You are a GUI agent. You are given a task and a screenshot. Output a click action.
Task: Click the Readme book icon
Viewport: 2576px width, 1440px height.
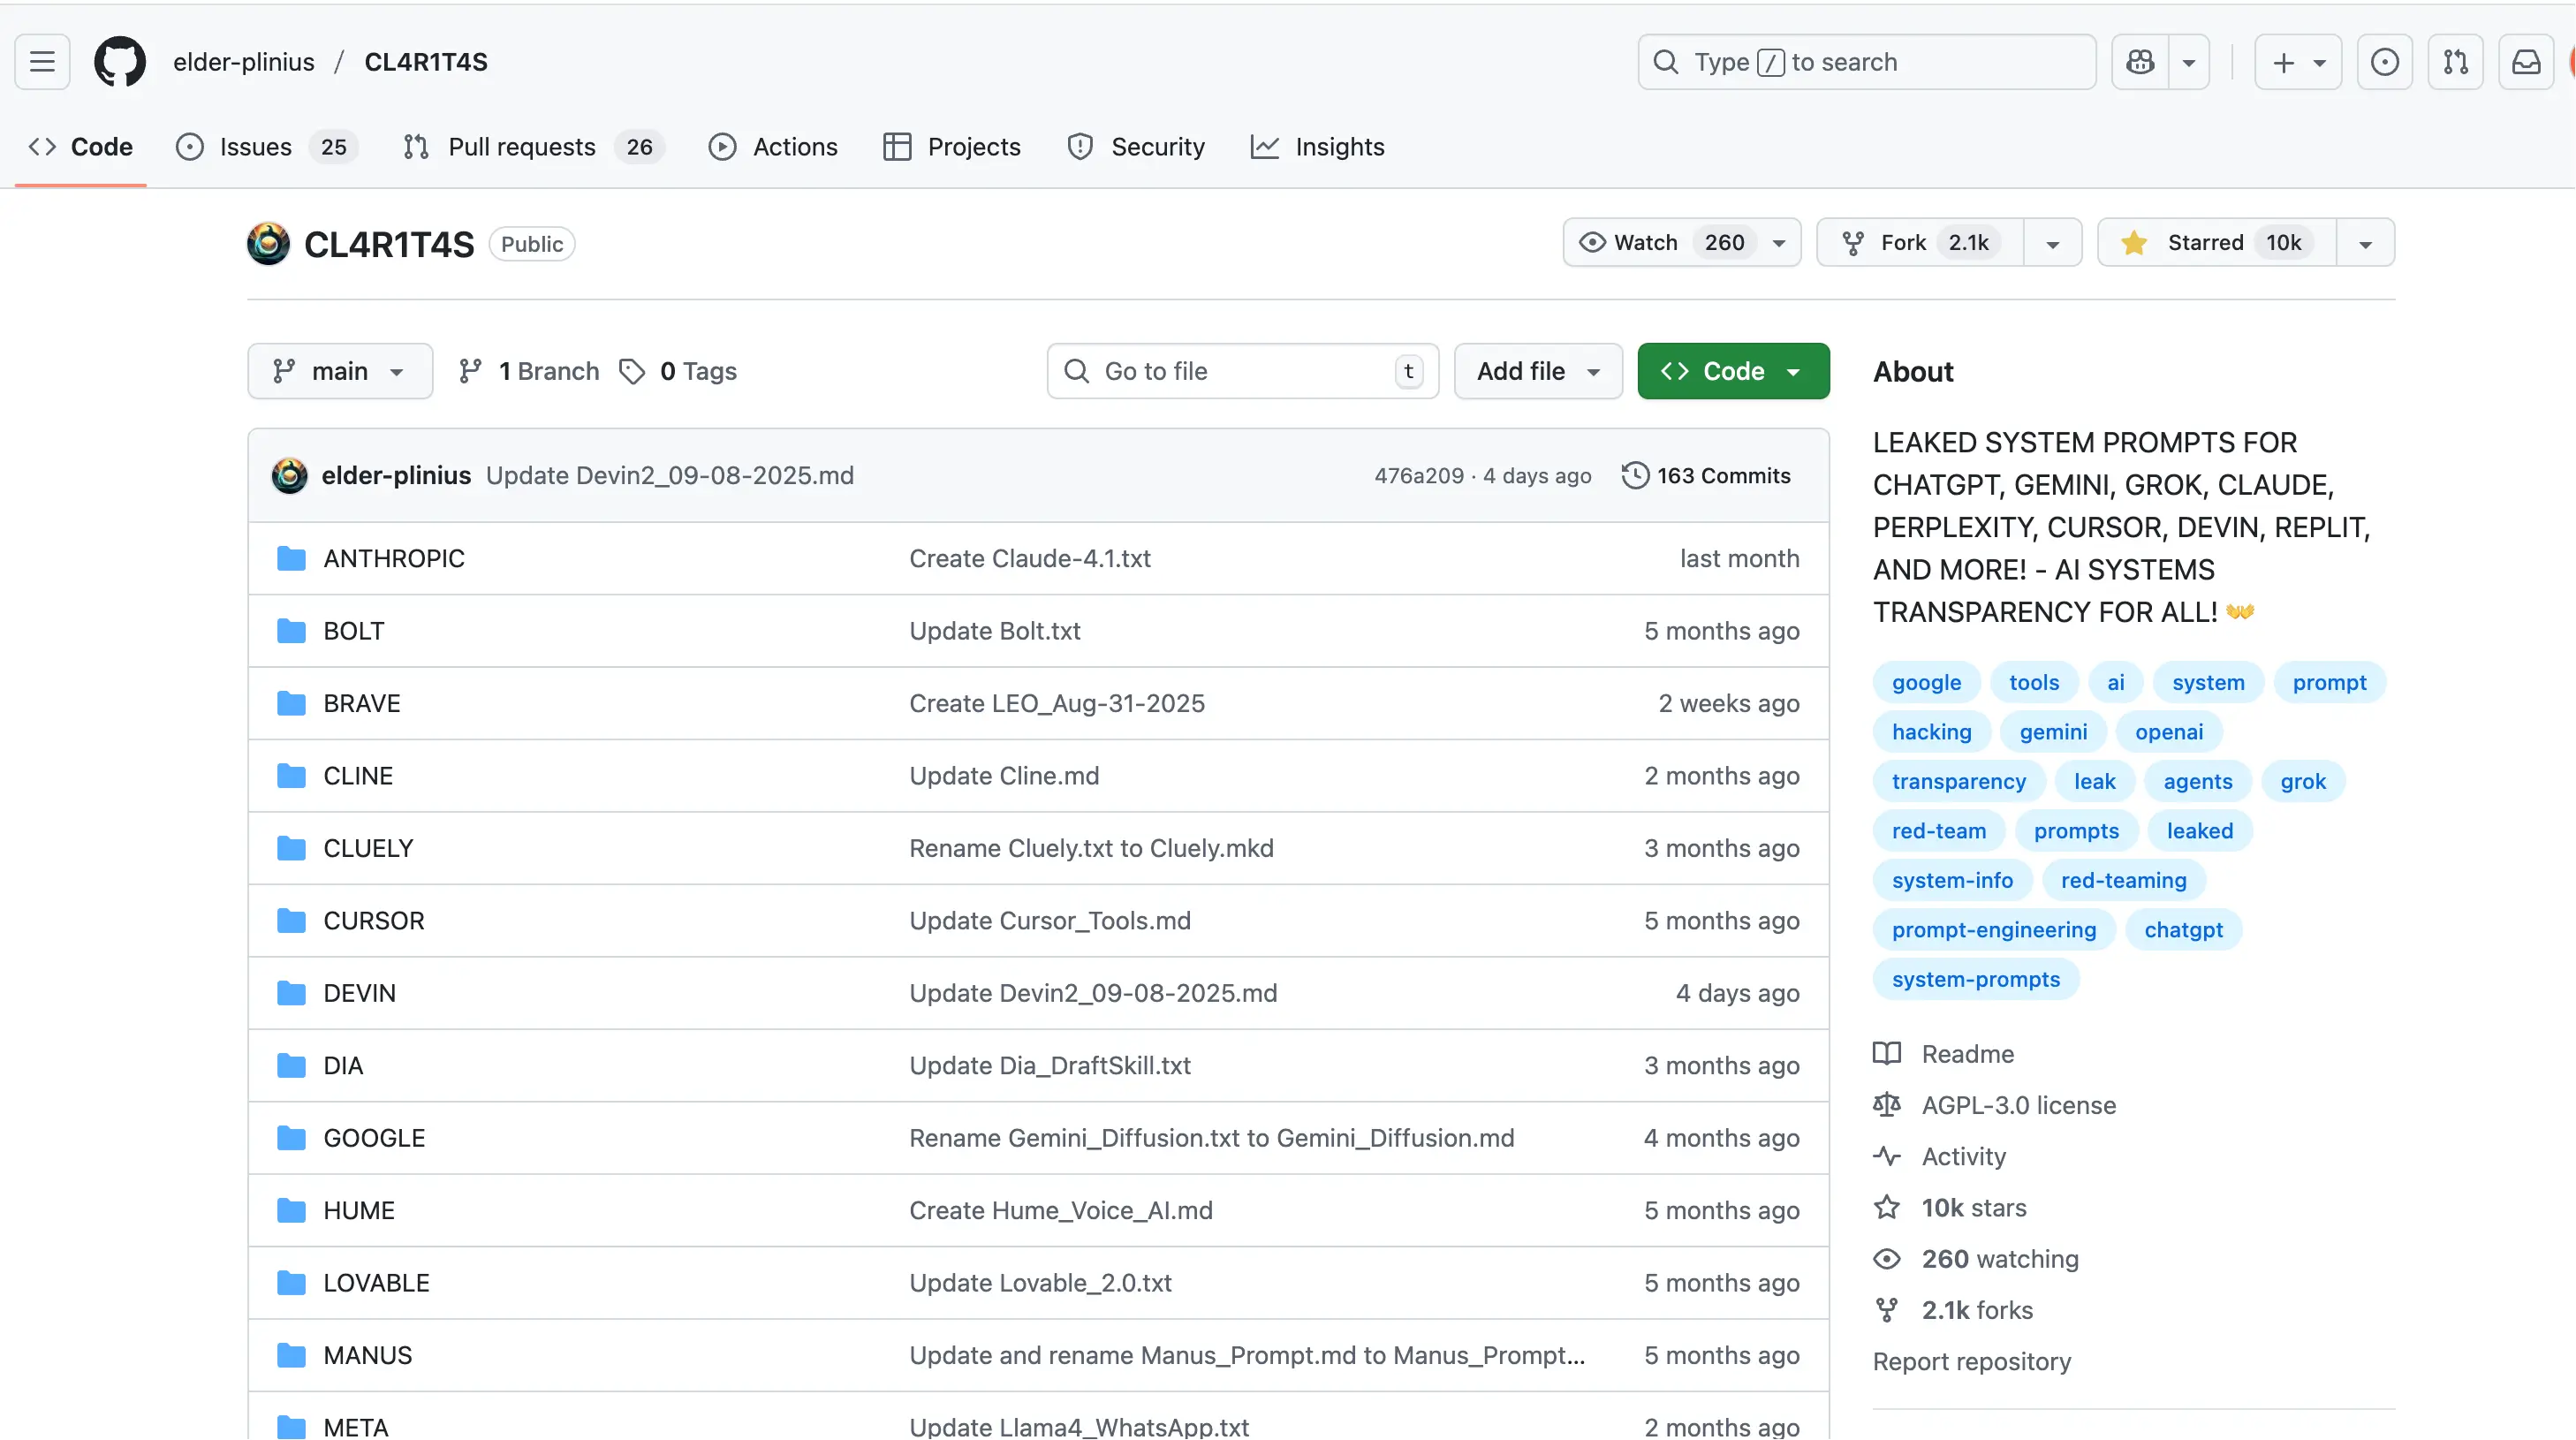[x=1887, y=1054]
